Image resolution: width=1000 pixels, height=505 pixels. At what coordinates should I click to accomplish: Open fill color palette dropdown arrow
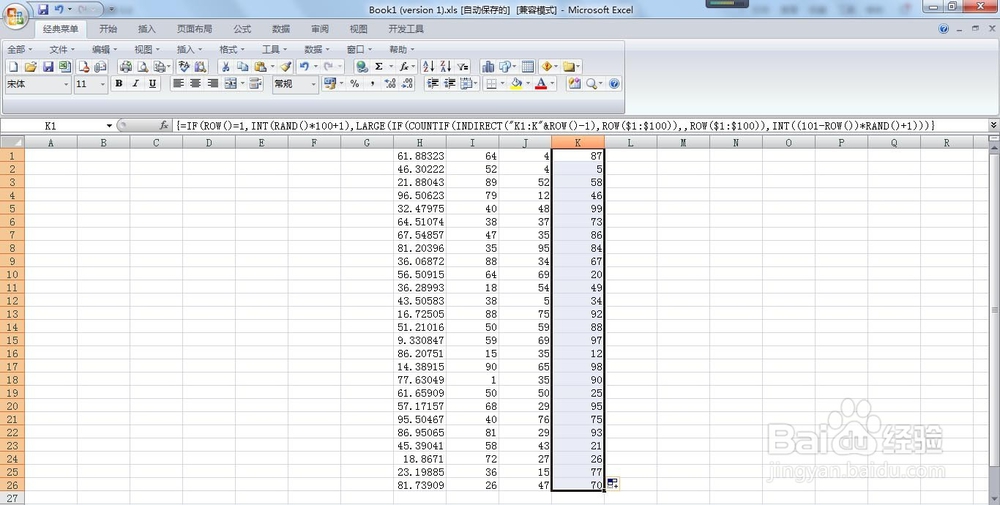click(528, 84)
